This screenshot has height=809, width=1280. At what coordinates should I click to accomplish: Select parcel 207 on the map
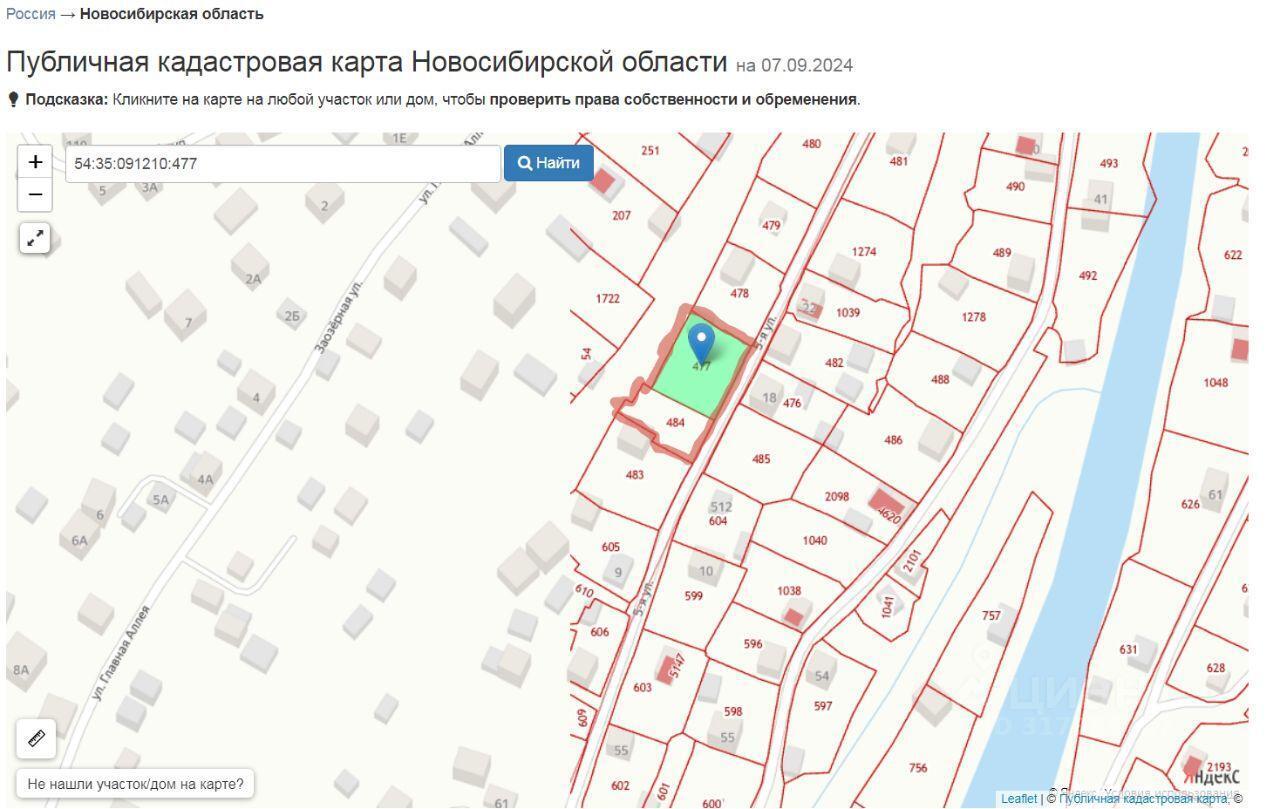pyautogui.click(x=621, y=215)
